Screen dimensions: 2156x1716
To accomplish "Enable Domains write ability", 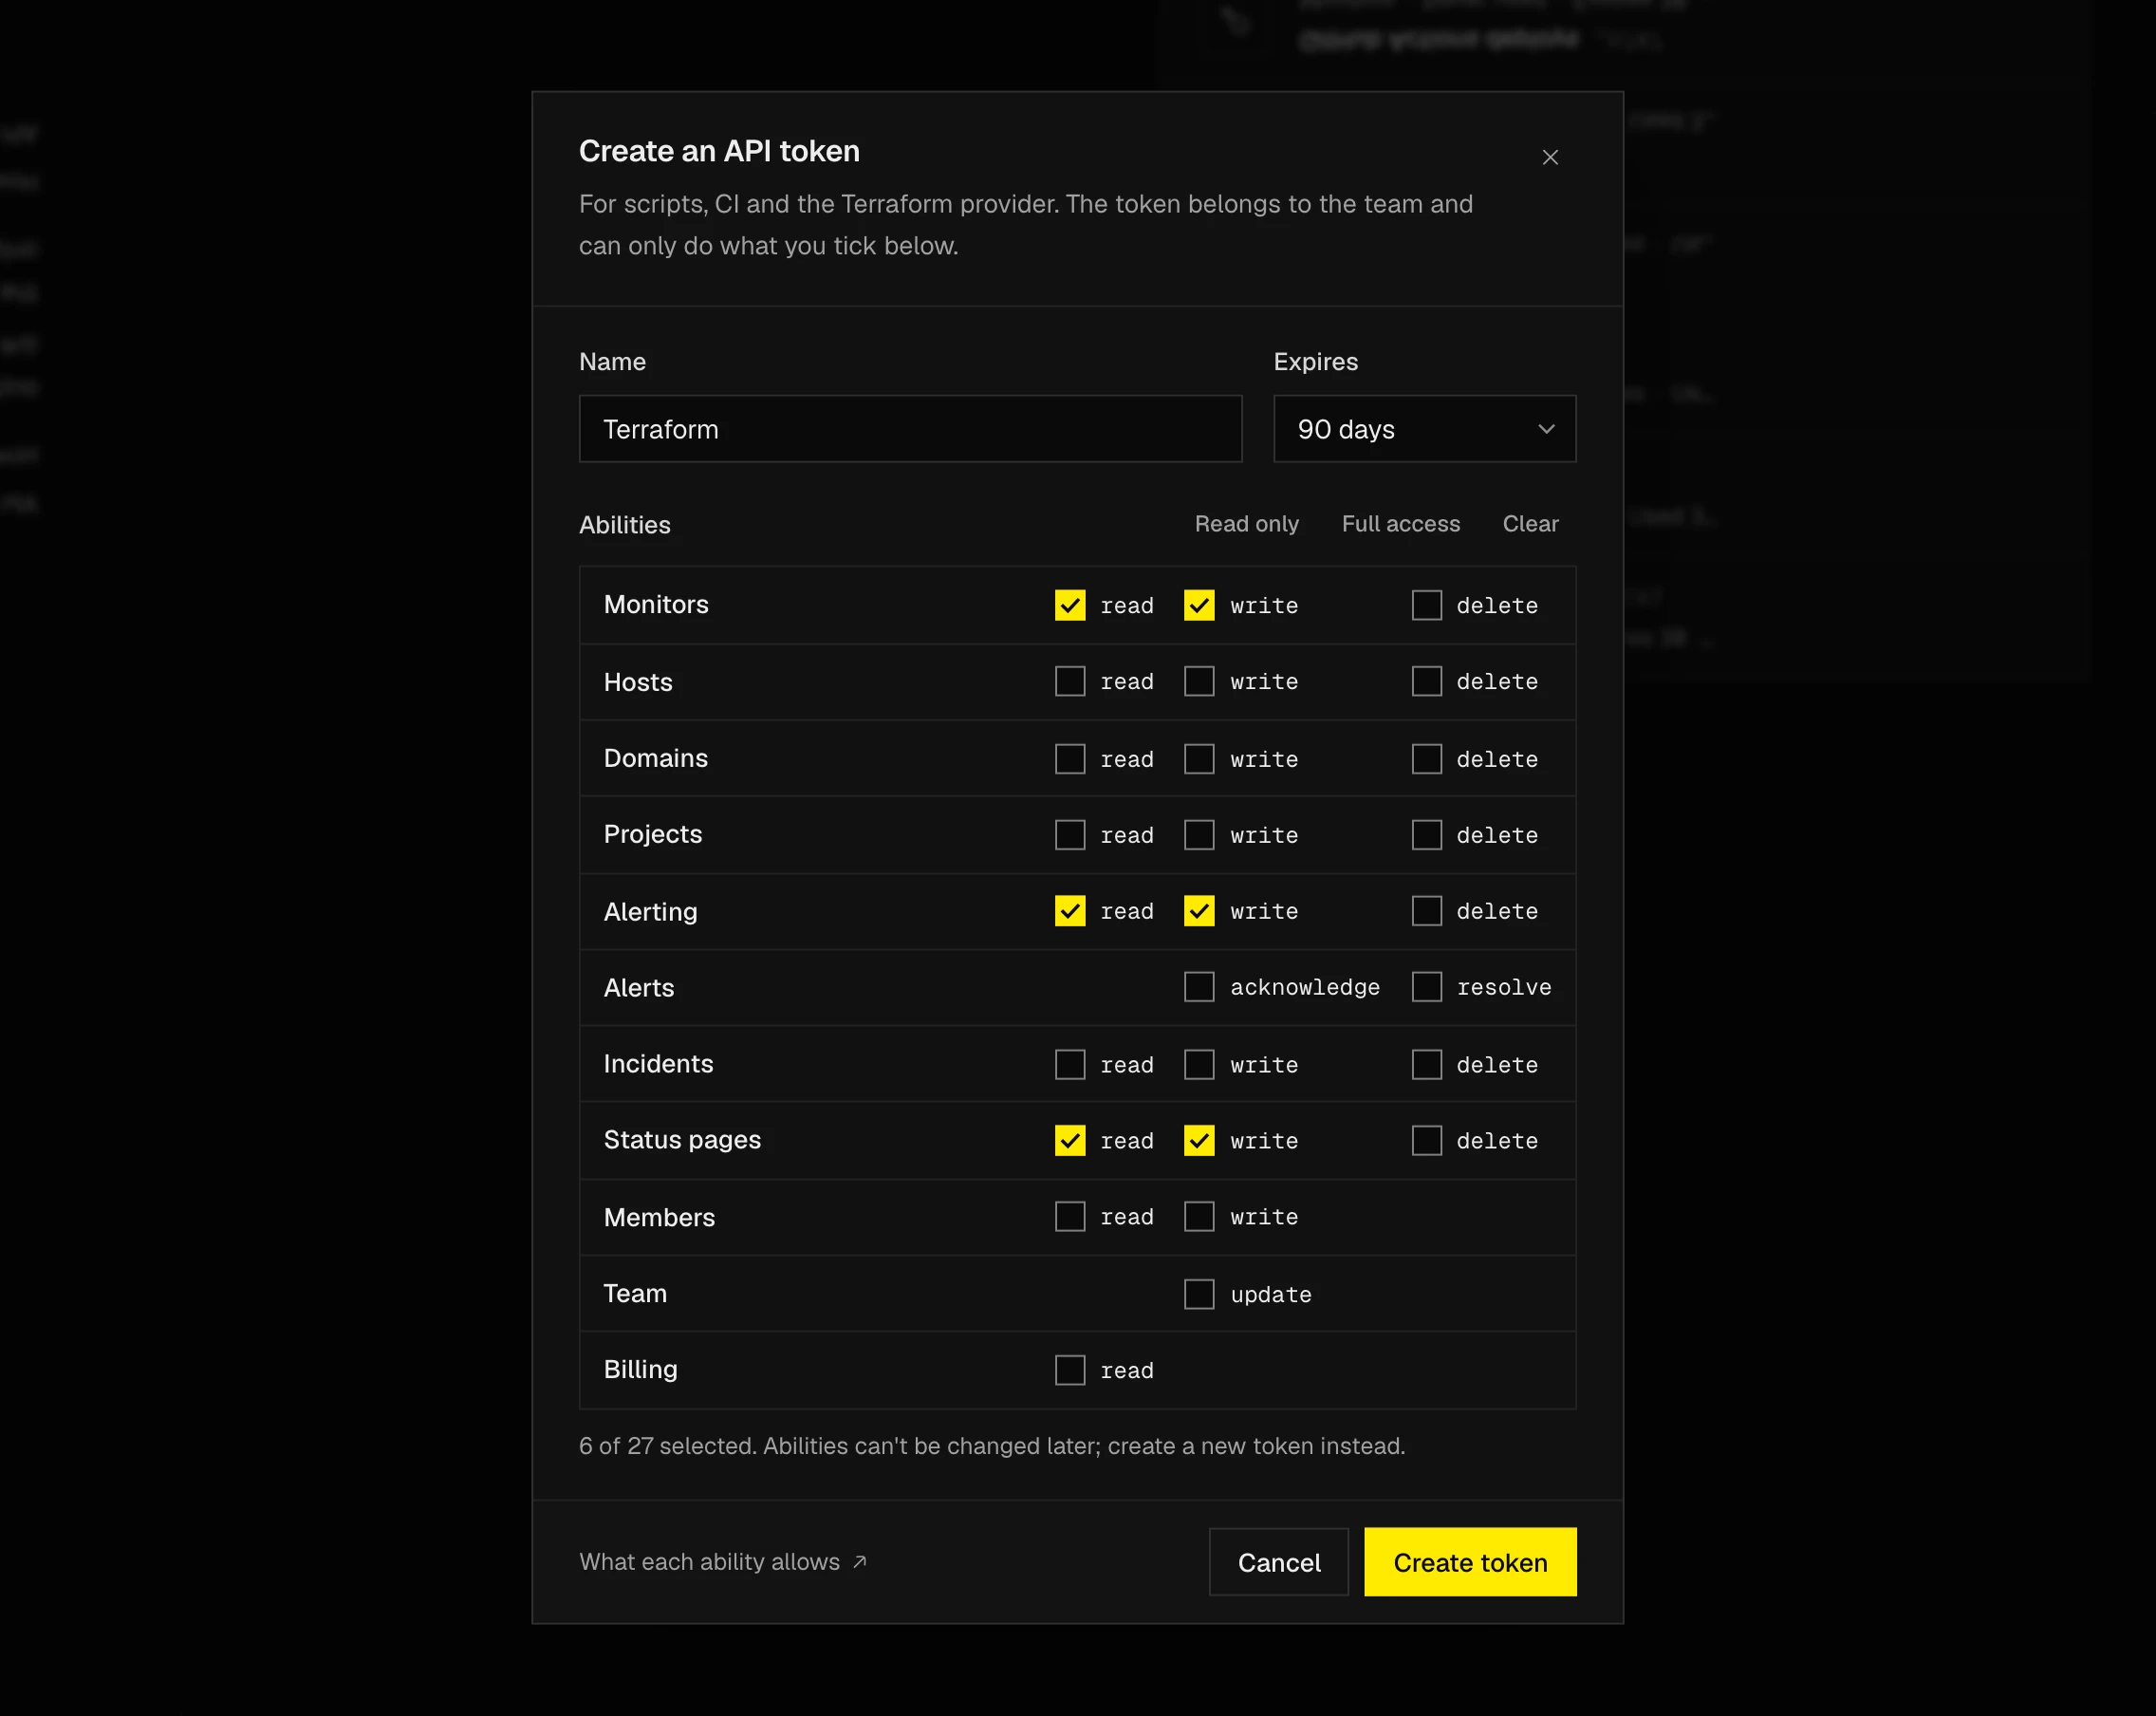I will pyautogui.click(x=1199, y=759).
